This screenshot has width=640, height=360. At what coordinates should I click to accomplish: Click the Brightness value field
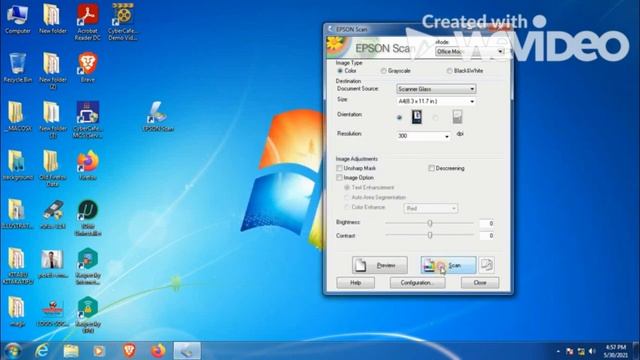(x=487, y=223)
